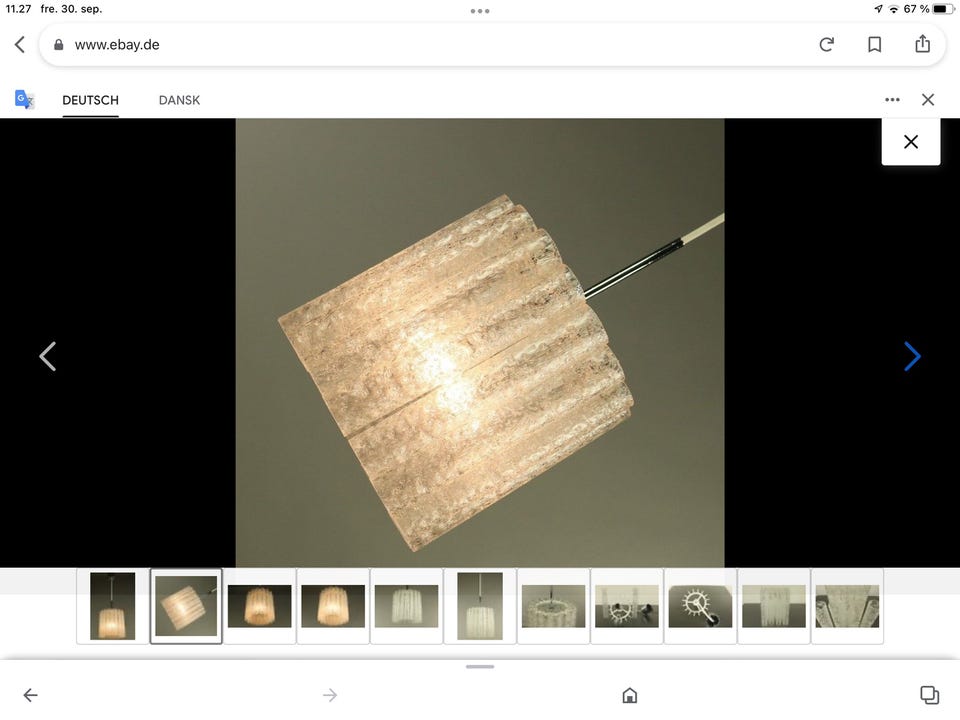
Task: Navigate back using bottom arrow
Action: click(30, 695)
